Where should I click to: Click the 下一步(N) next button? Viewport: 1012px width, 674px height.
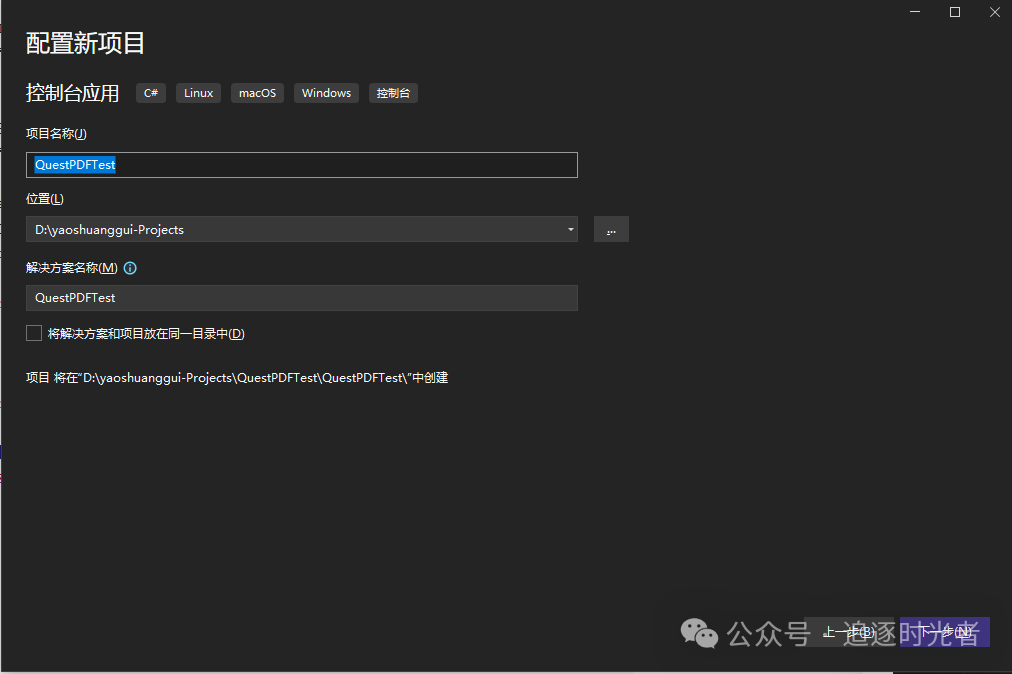[945, 632]
